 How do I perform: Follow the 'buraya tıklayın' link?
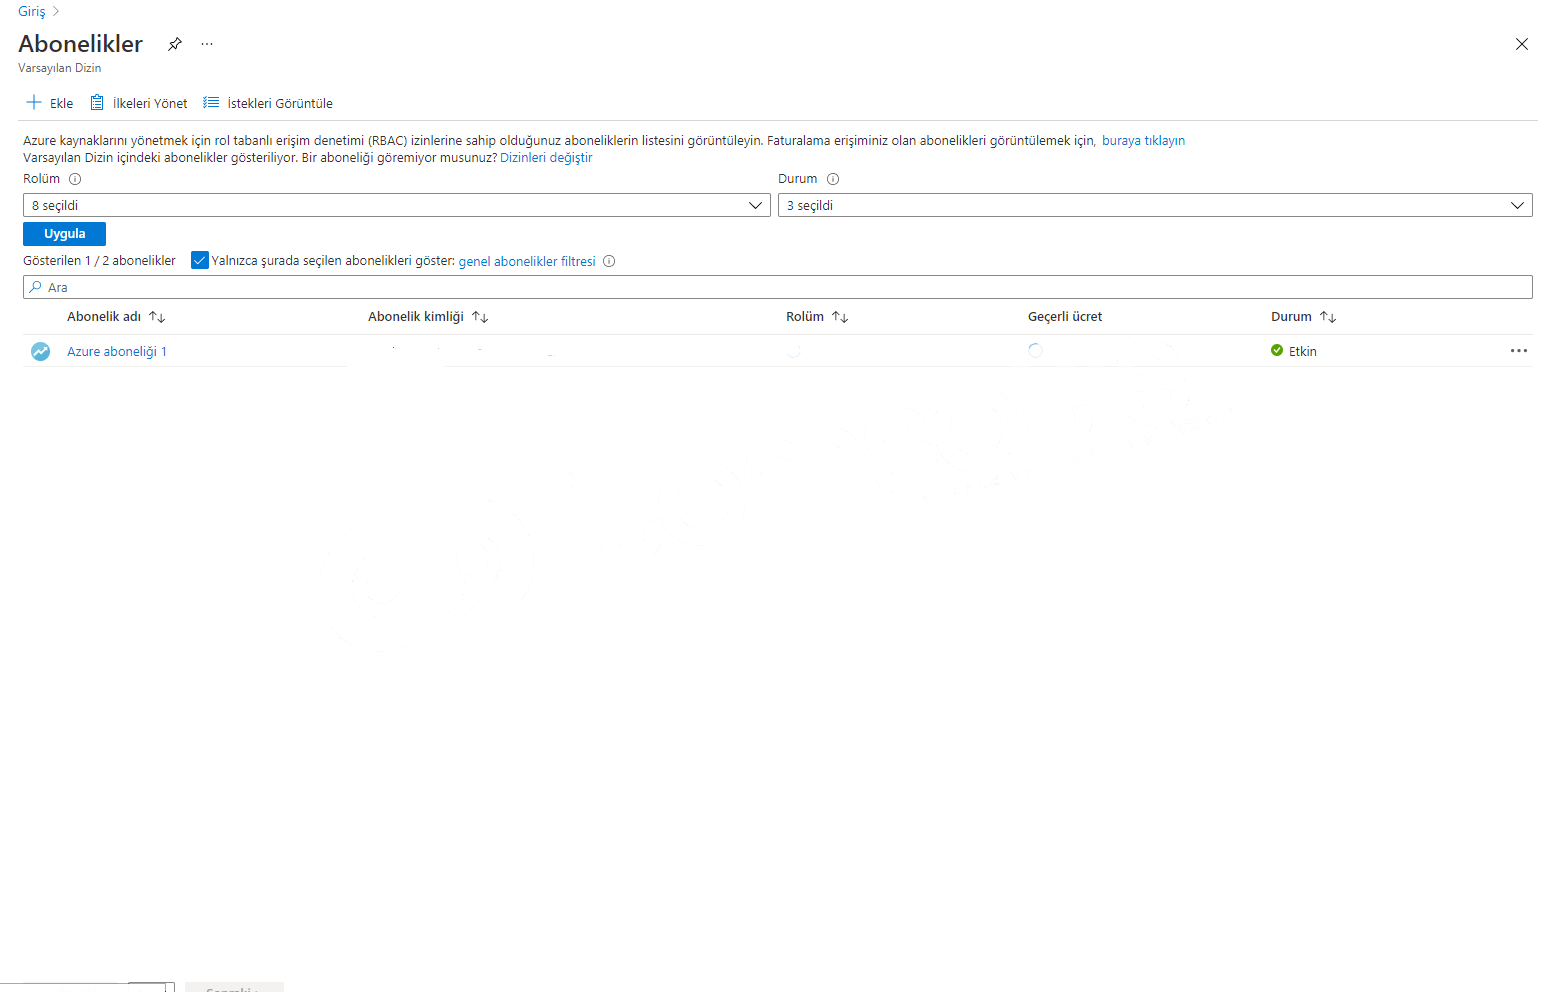pyautogui.click(x=1143, y=141)
